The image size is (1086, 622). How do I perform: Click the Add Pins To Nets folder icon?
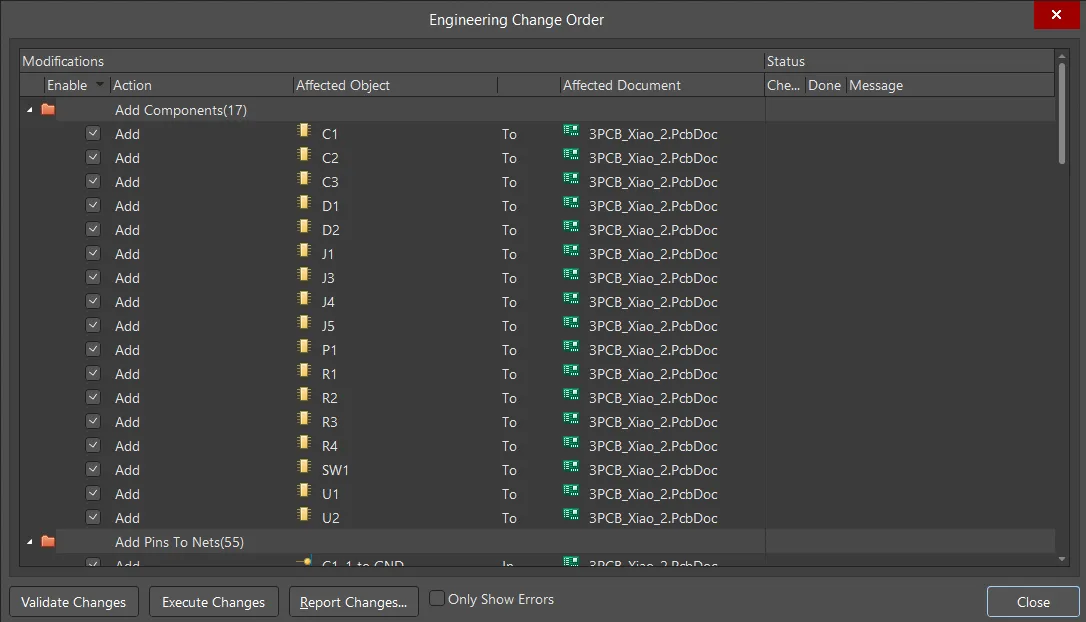click(x=48, y=542)
